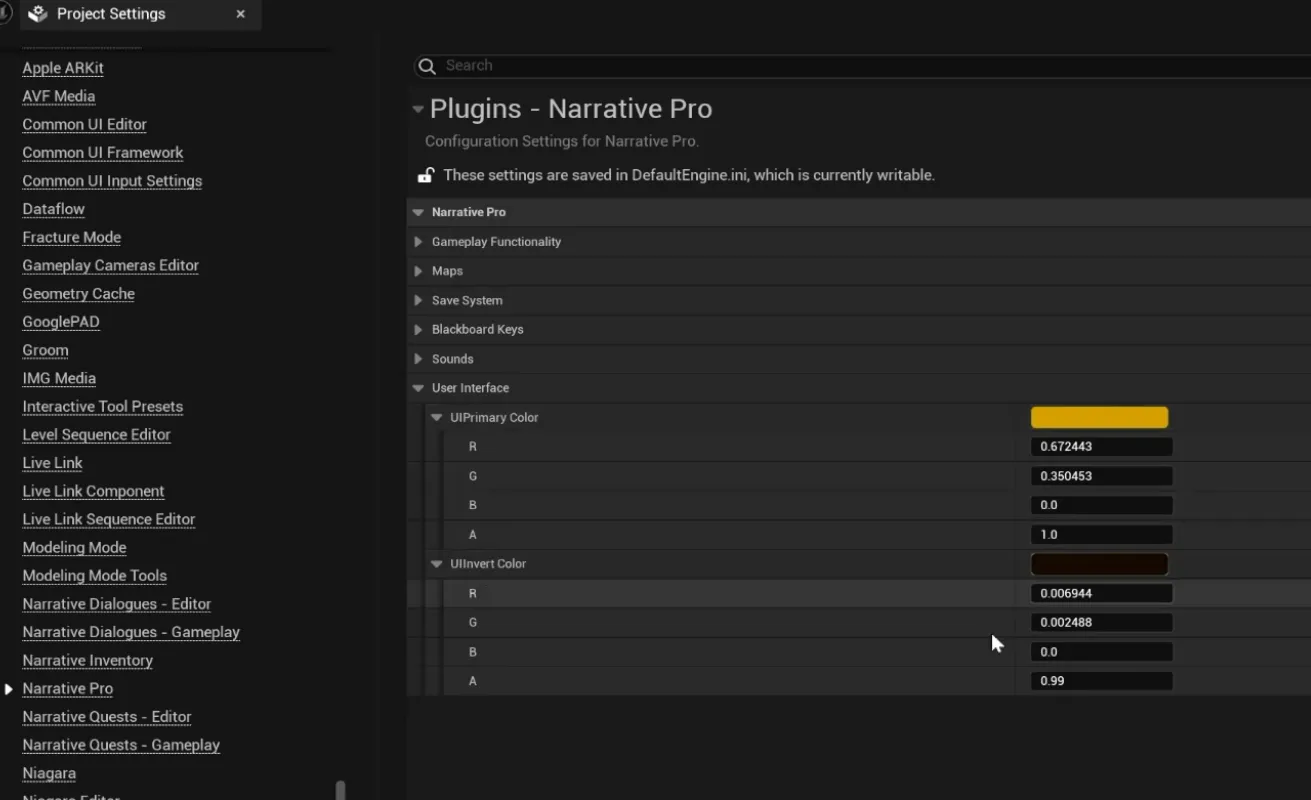Select Narrative Pro in the sidebar

pos(67,689)
